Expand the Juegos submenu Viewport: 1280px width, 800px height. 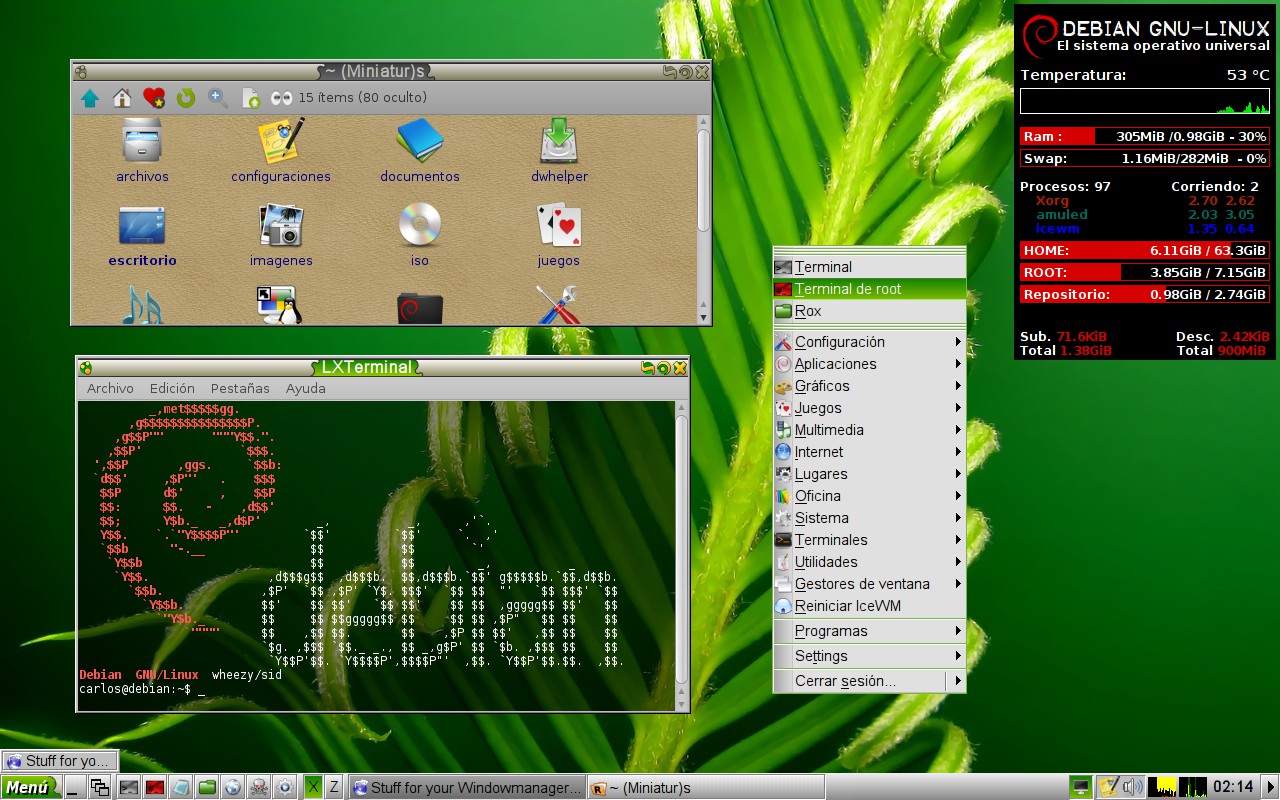[869, 408]
